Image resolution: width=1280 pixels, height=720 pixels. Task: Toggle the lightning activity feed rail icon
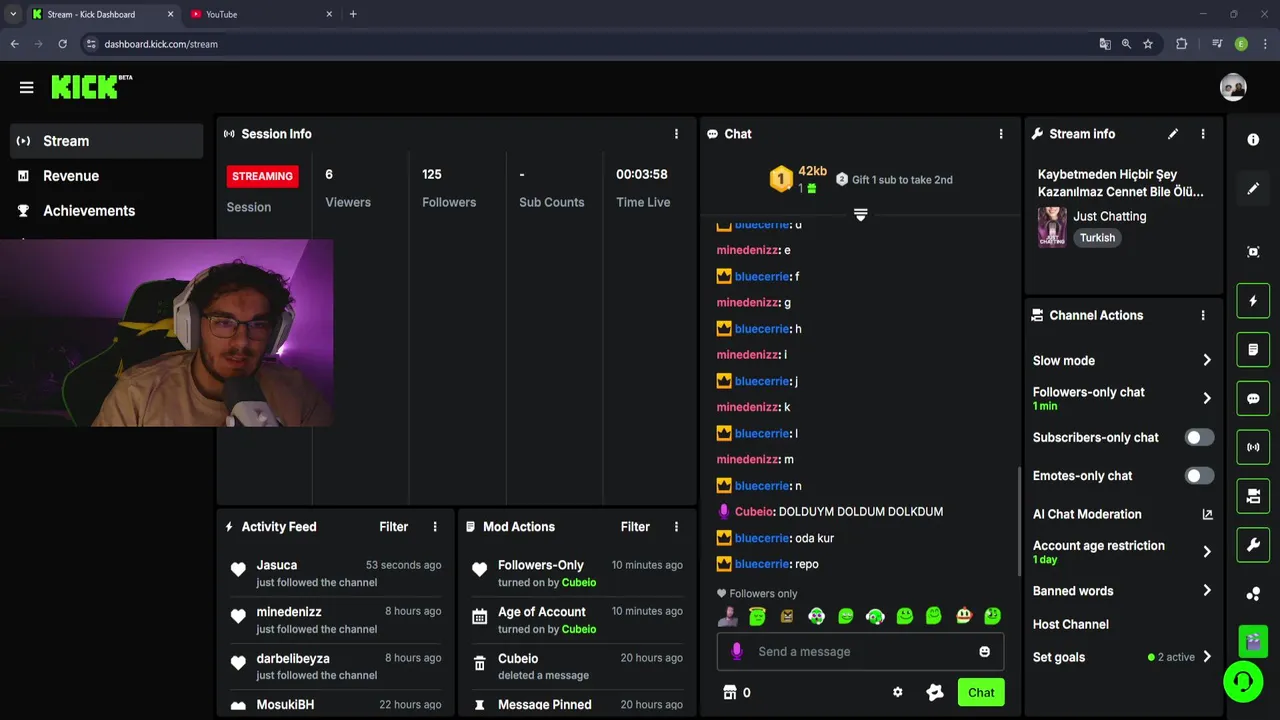[1253, 301]
